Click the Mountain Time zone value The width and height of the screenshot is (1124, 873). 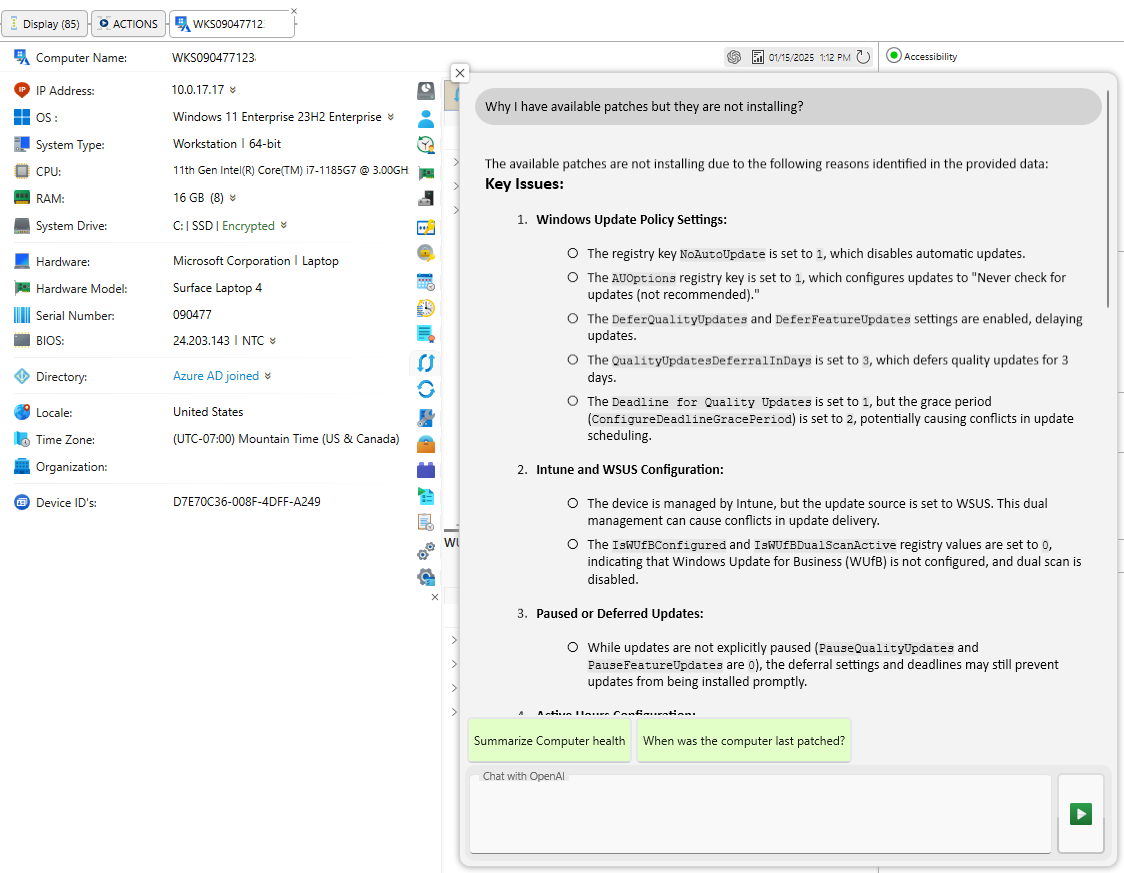pos(286,439)
